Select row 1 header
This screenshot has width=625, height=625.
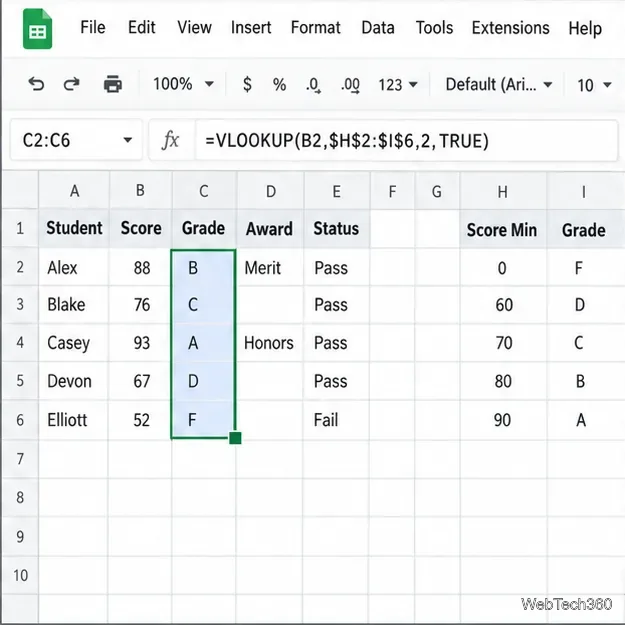[x=20, y=228]
